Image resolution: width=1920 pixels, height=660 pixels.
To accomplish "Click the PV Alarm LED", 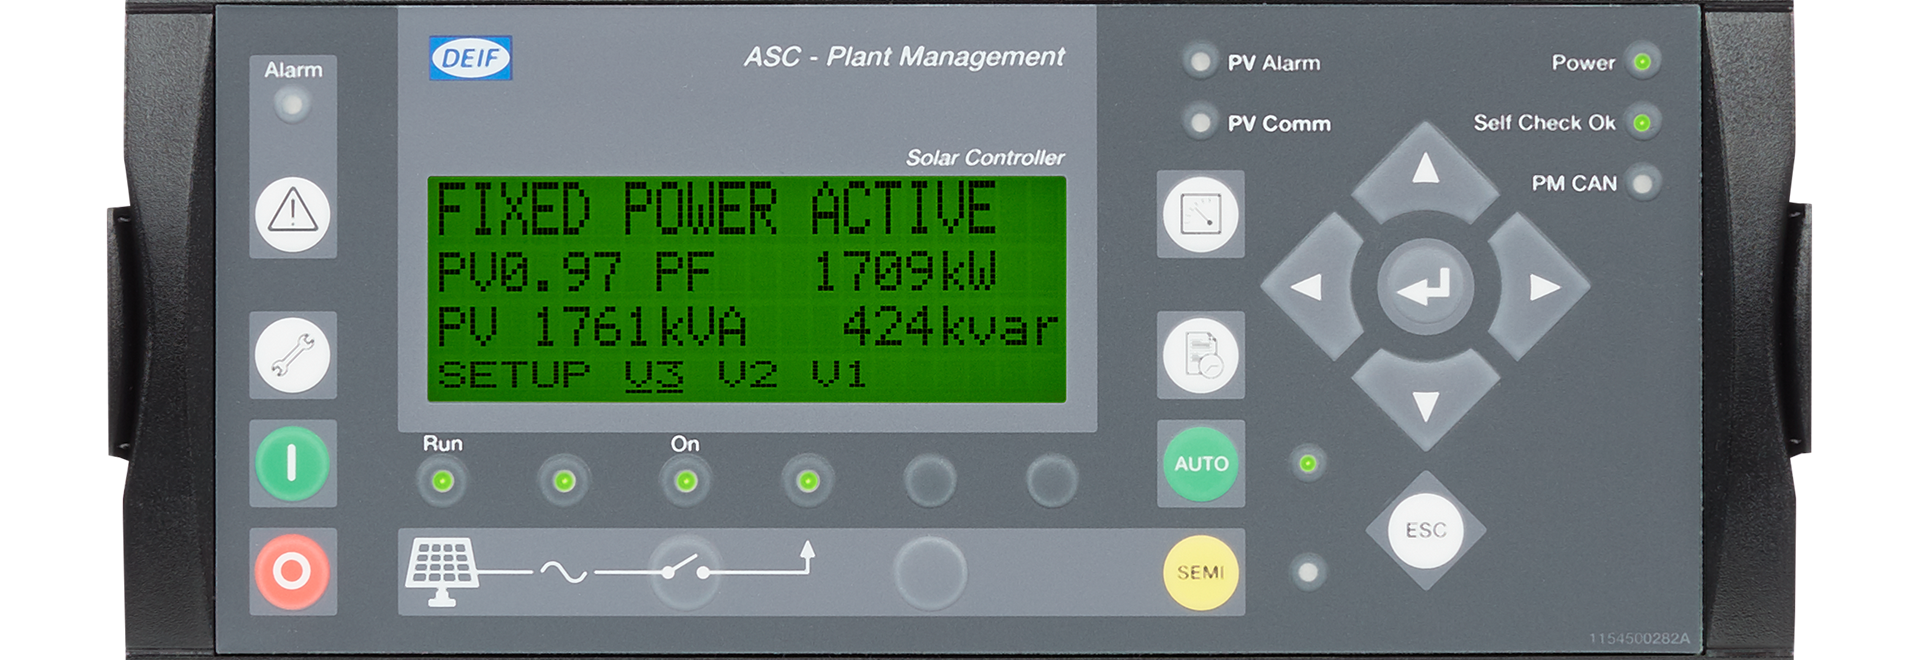I will click(x=1199, y=61).
